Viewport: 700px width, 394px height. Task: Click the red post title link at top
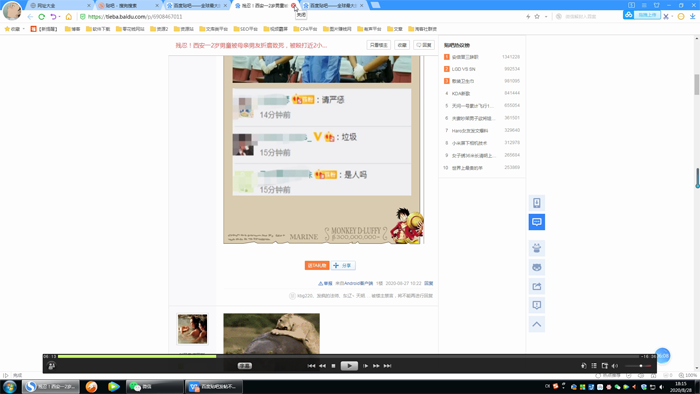coord(251,45)
